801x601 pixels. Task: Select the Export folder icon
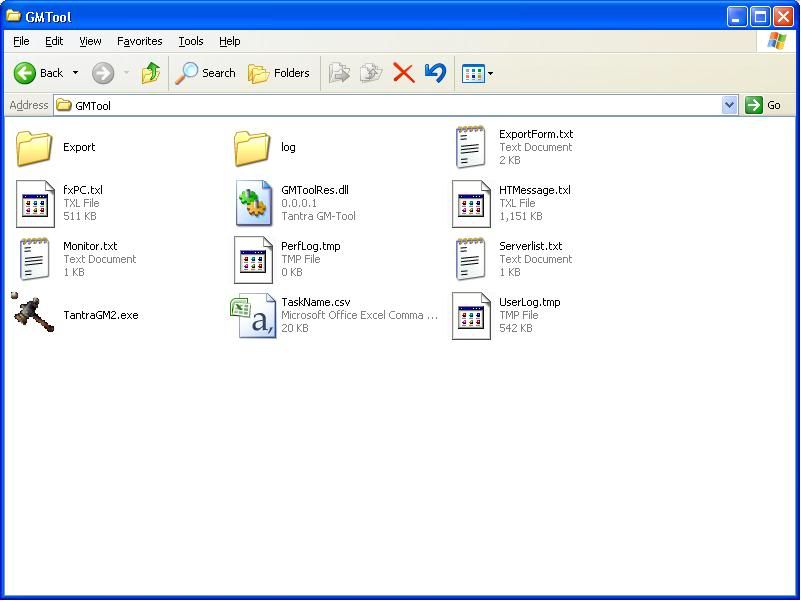34,147
